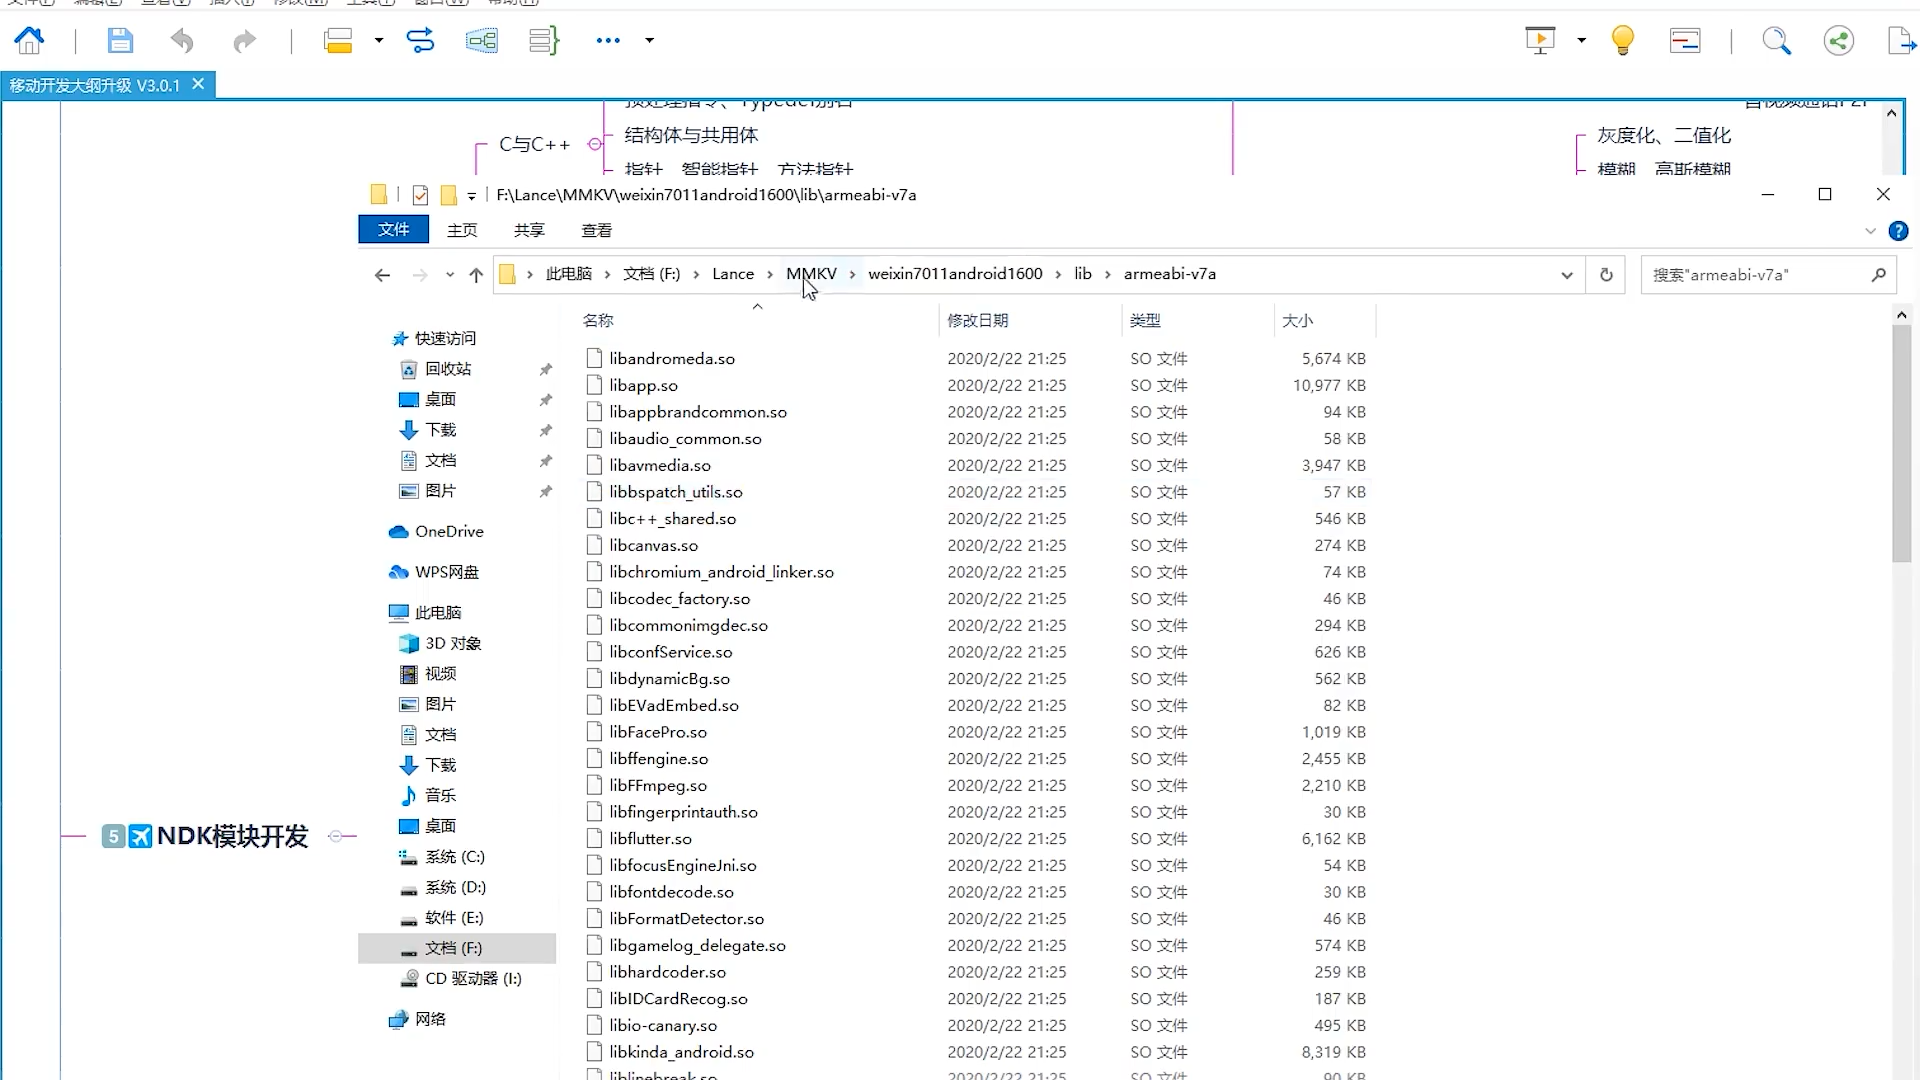The image size is (1920, 1080).
Task: Click the search armeabi-v7a input field
Action: coord(1756,275)
